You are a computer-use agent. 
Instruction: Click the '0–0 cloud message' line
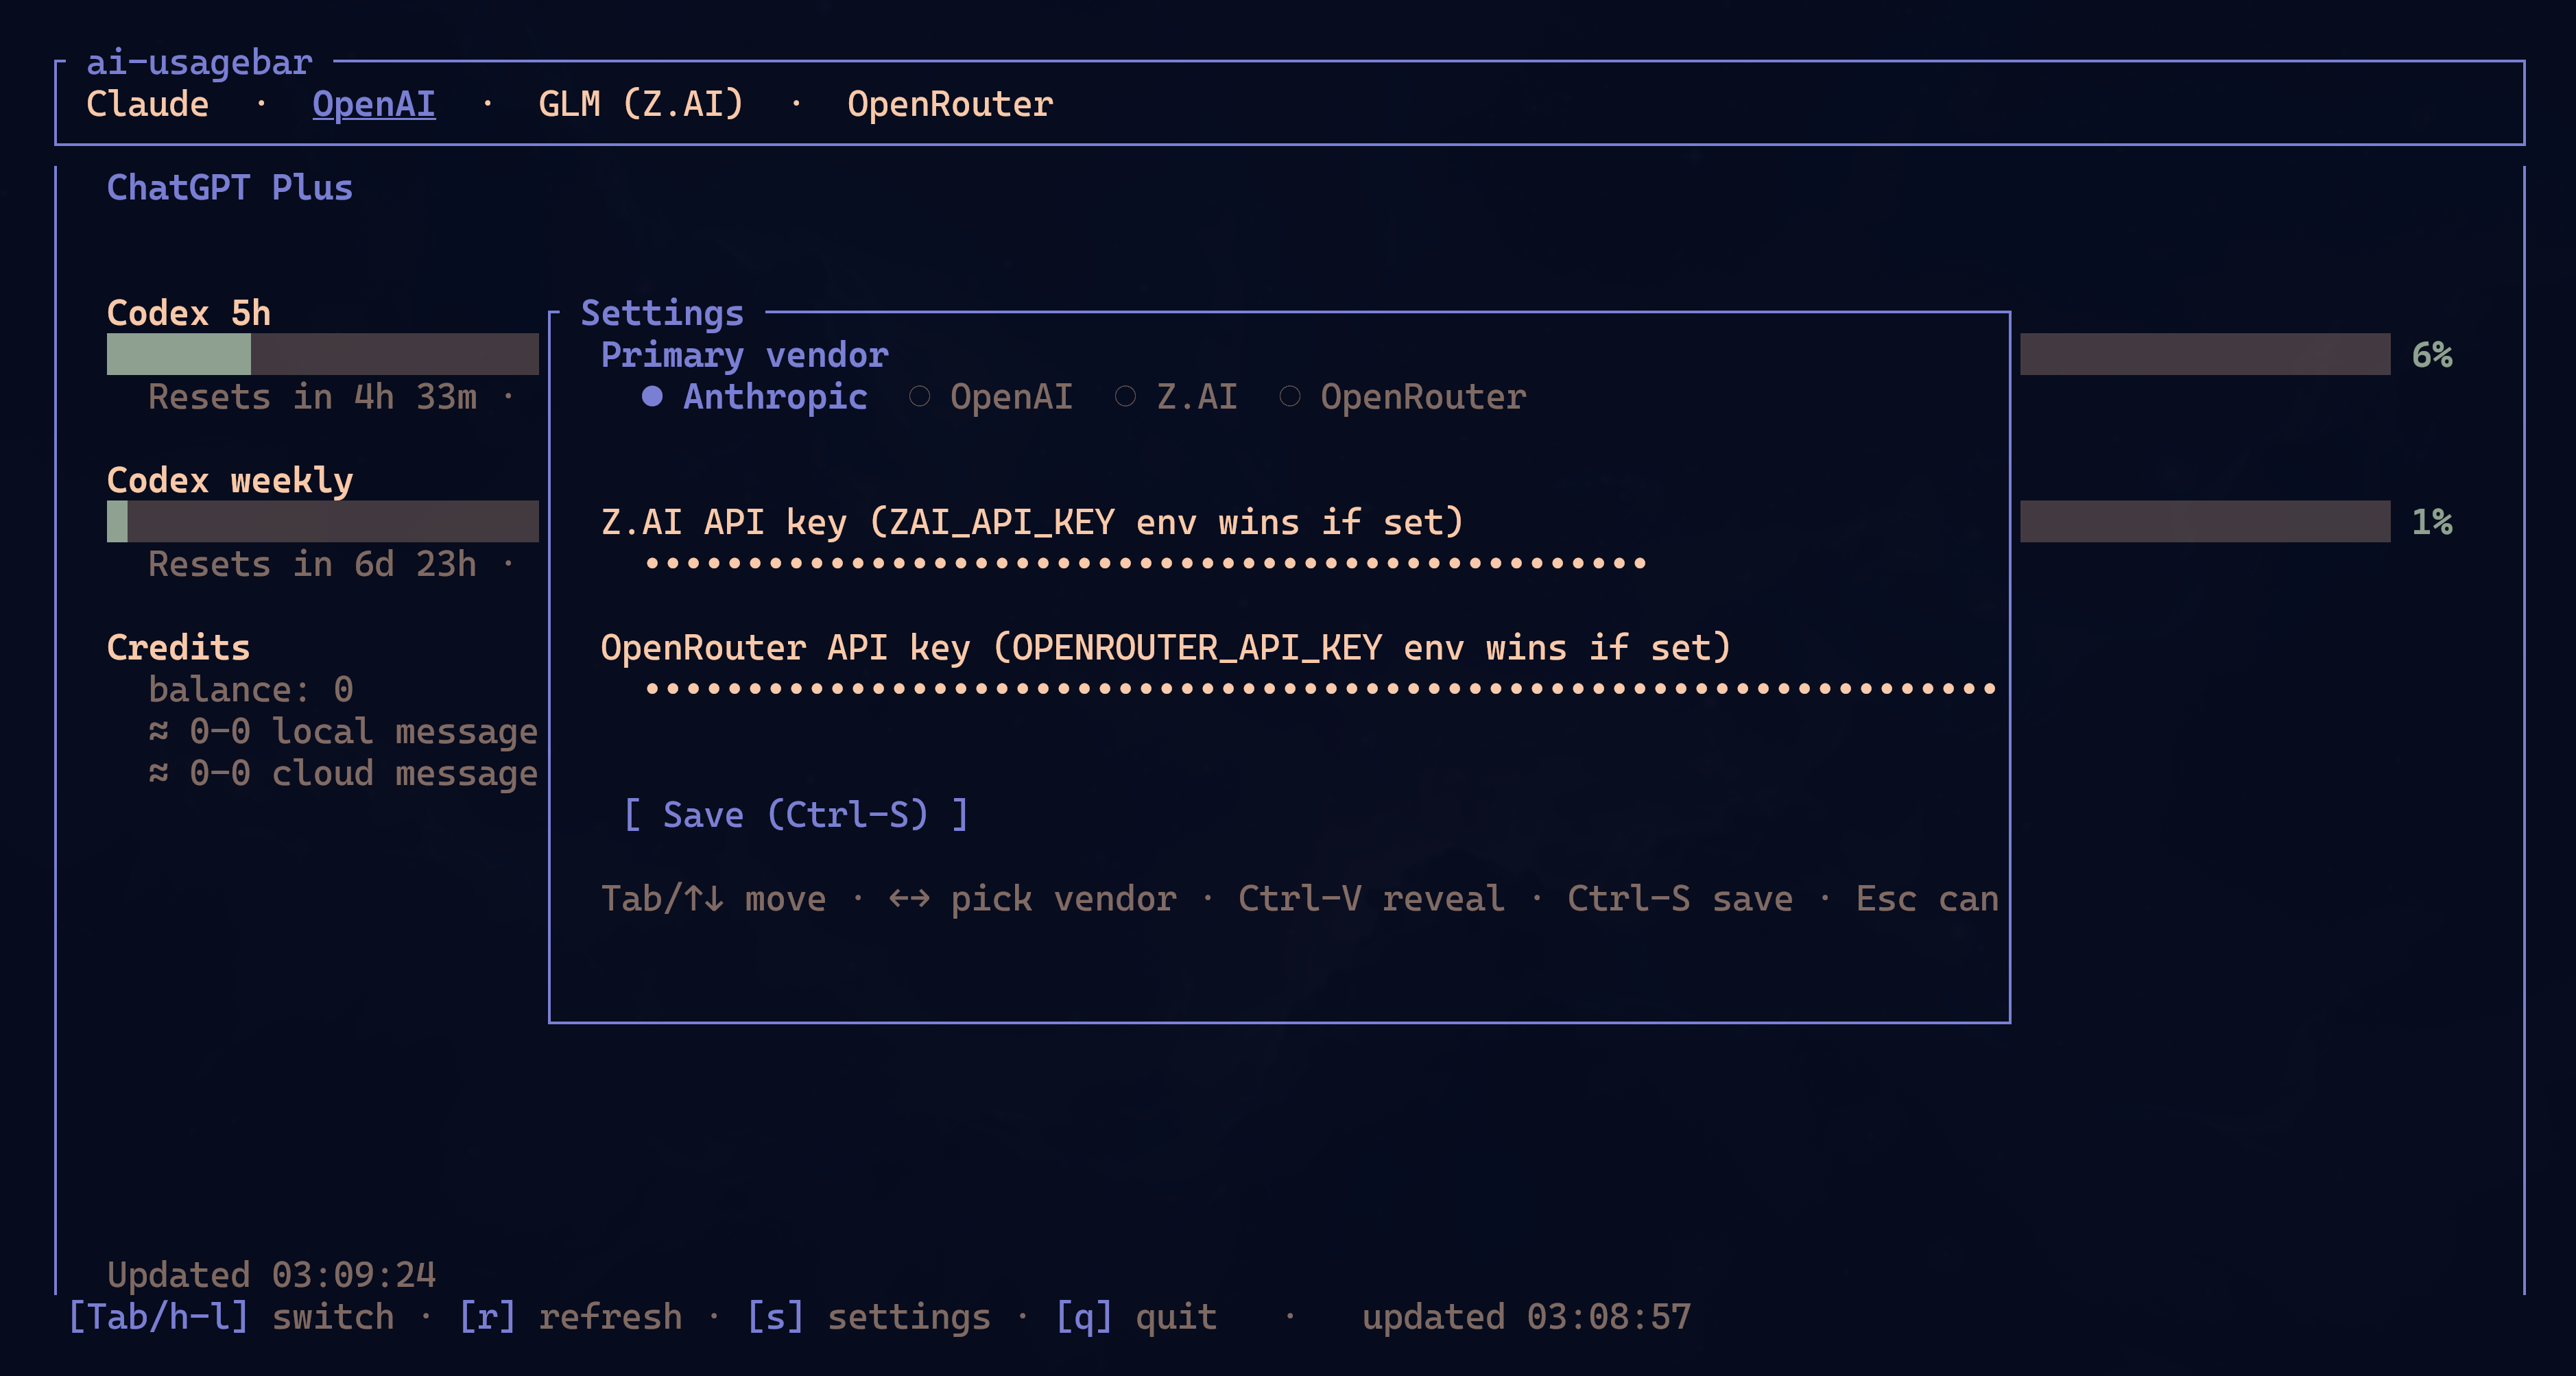tap(344, 773)
